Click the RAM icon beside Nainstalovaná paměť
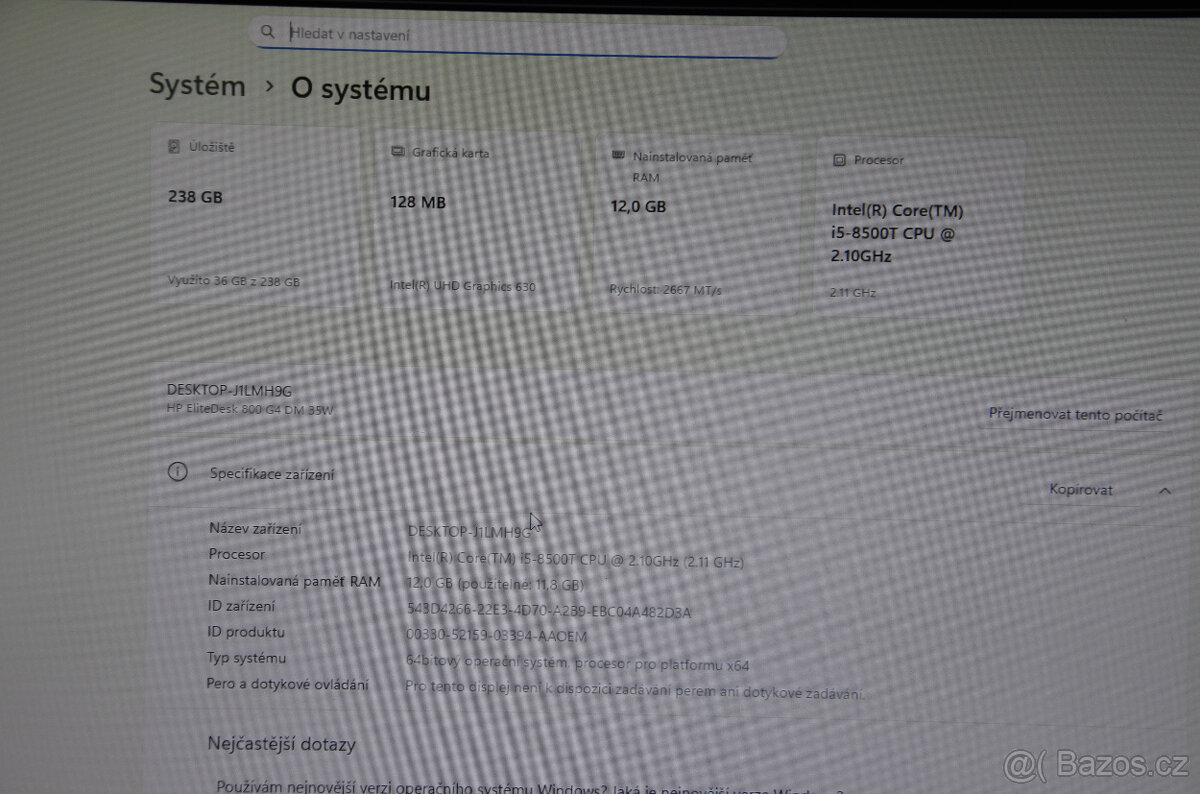The width and height of the screenshot is (1200, 794). coord(617,157)
